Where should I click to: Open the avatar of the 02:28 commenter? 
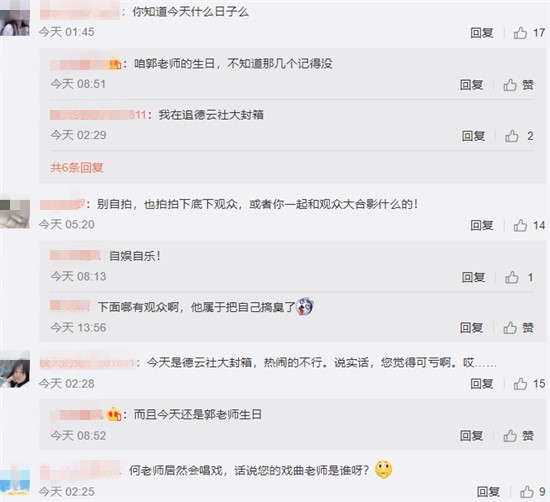[15, 370]
